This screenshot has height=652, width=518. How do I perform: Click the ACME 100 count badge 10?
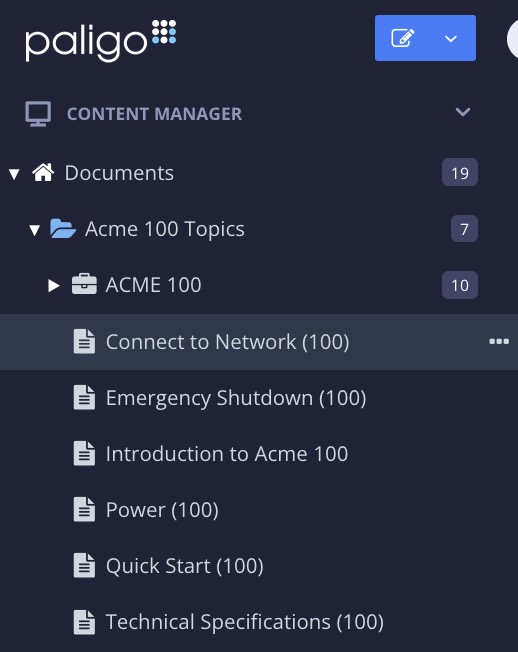[460, 285]
